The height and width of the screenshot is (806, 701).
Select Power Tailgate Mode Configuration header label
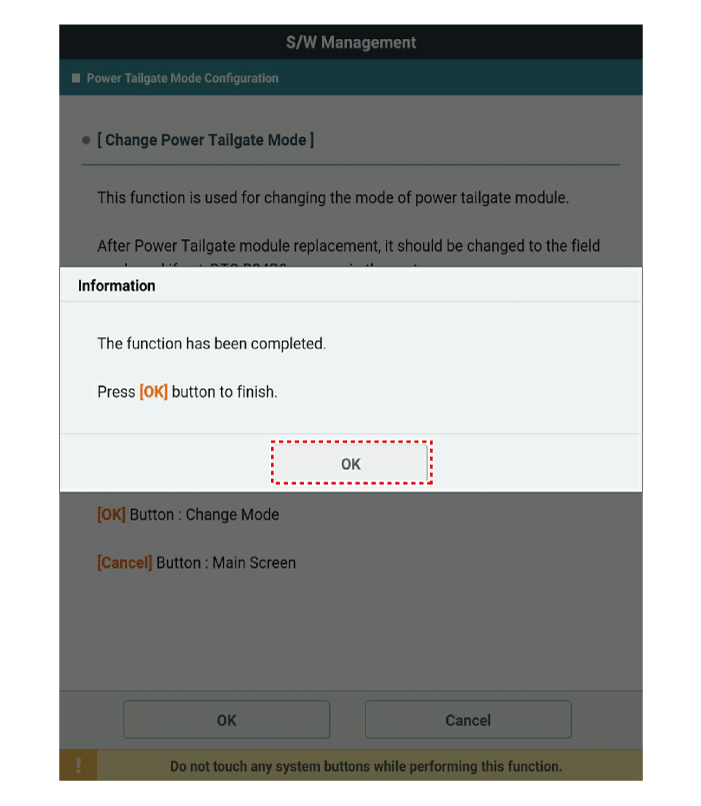[x=182, y=78]
